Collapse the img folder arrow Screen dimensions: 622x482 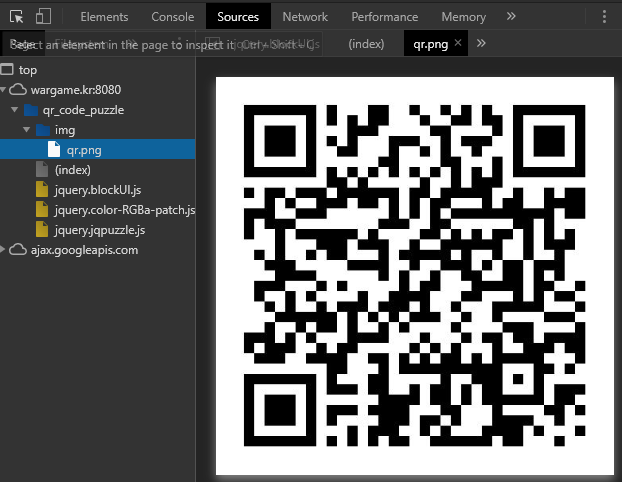(x=27, y=130)
